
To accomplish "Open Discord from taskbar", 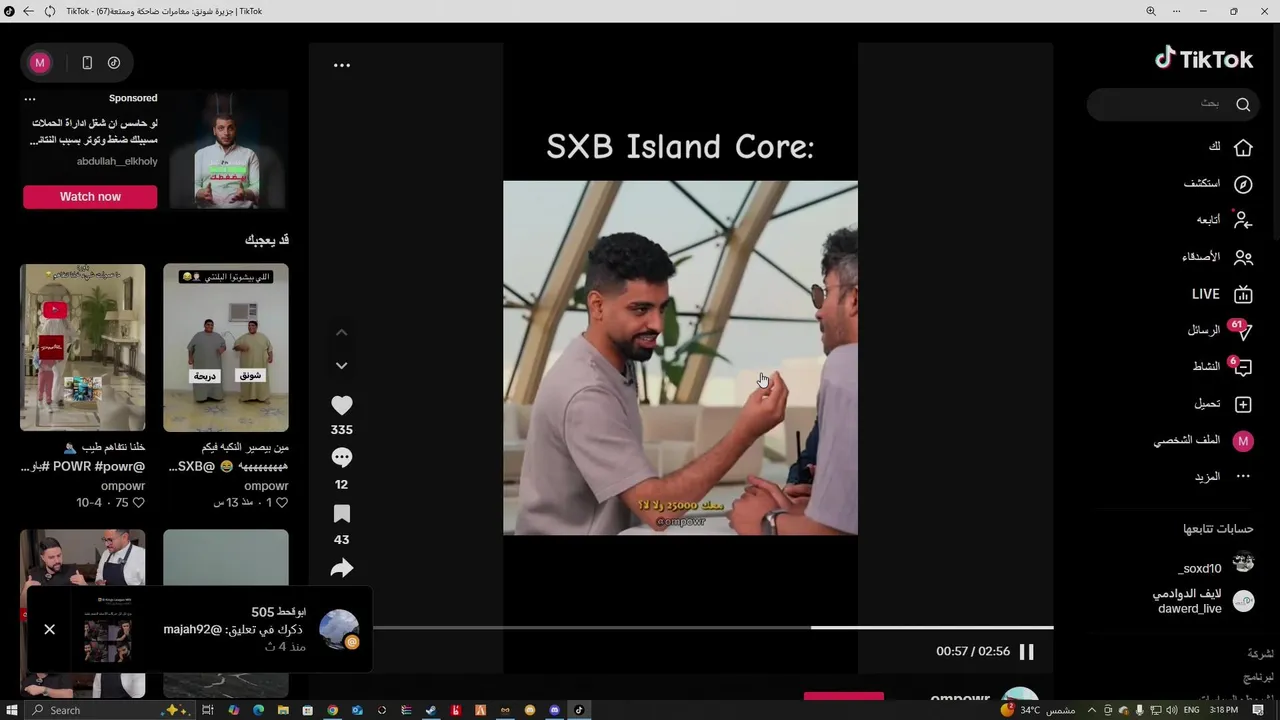I will (554, 710).
